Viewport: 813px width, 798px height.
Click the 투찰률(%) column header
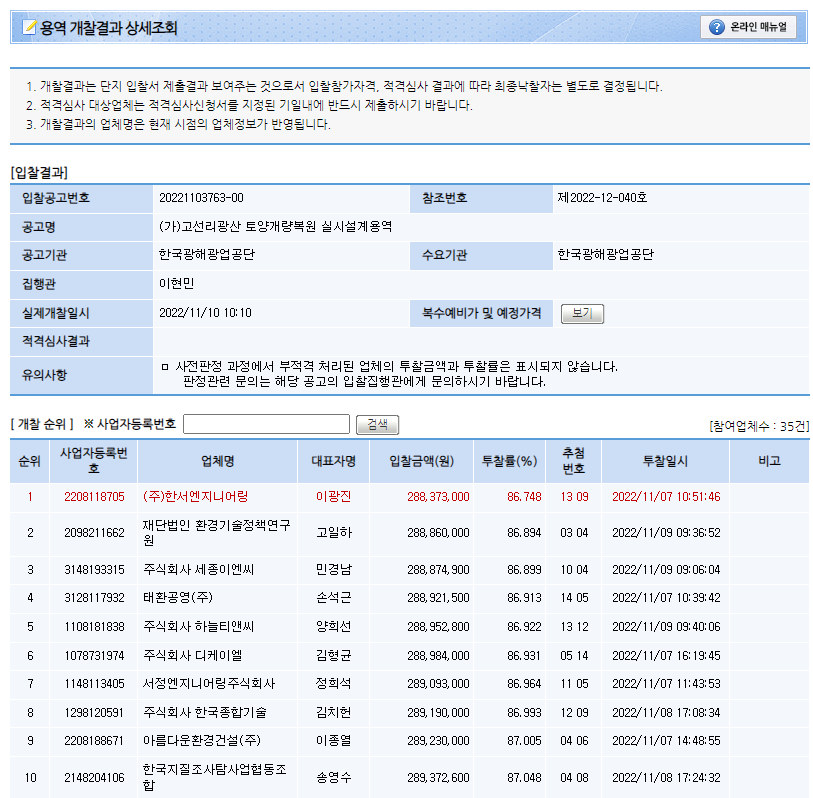pos(509,461)
